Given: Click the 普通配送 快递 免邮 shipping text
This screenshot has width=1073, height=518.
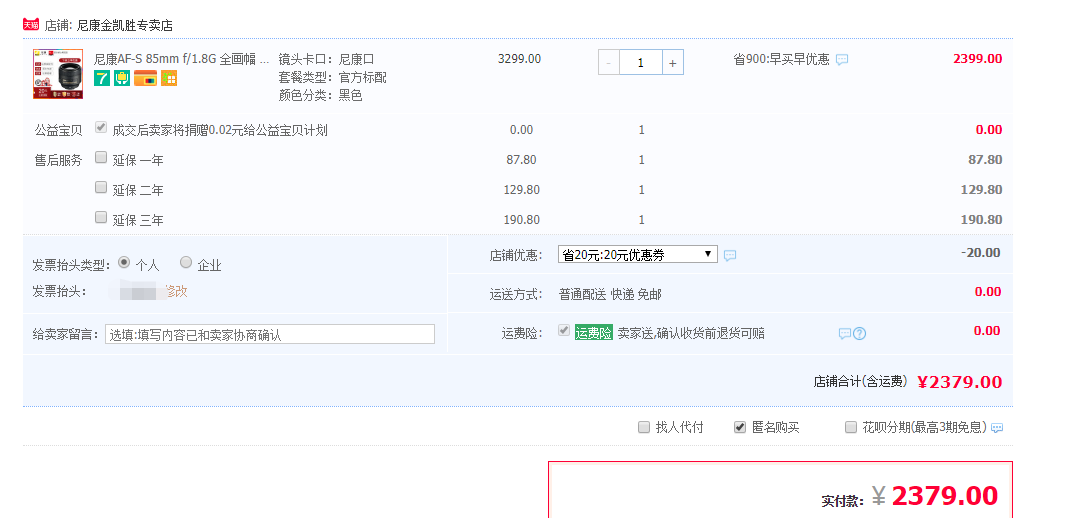Looking at the screenshot, I should coord(610,294).
